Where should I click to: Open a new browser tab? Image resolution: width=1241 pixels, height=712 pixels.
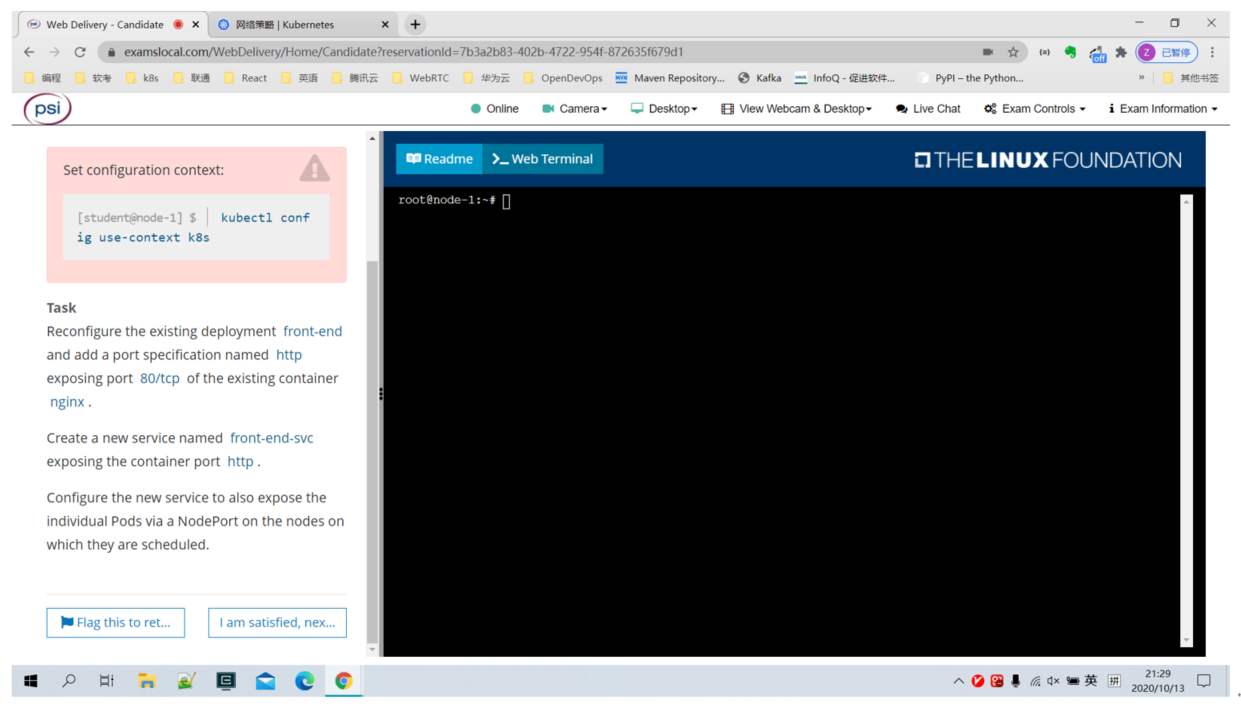[x=415, y=24]
